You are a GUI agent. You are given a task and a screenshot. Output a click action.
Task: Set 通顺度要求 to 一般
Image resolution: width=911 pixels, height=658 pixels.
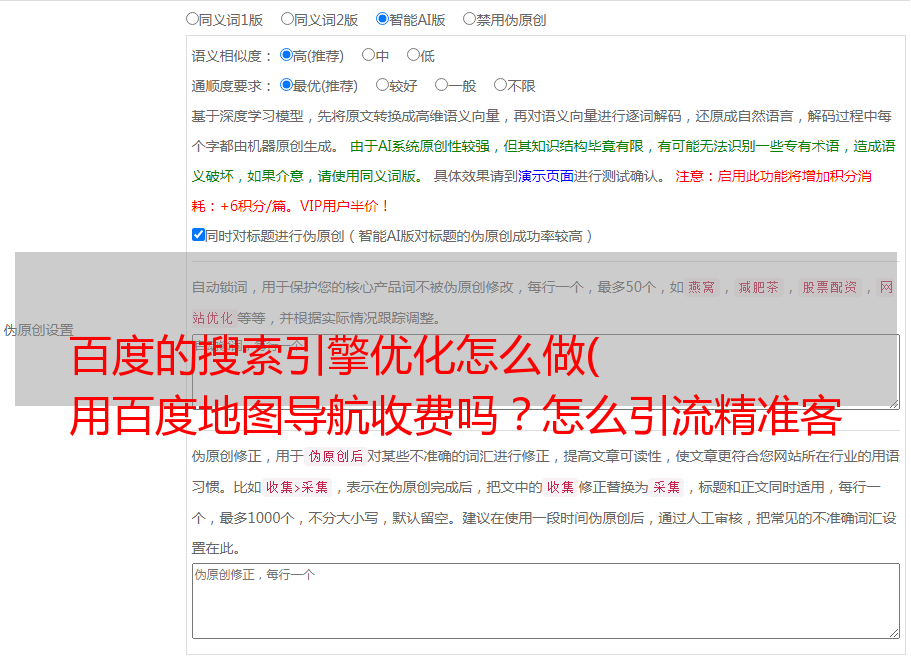441,85
